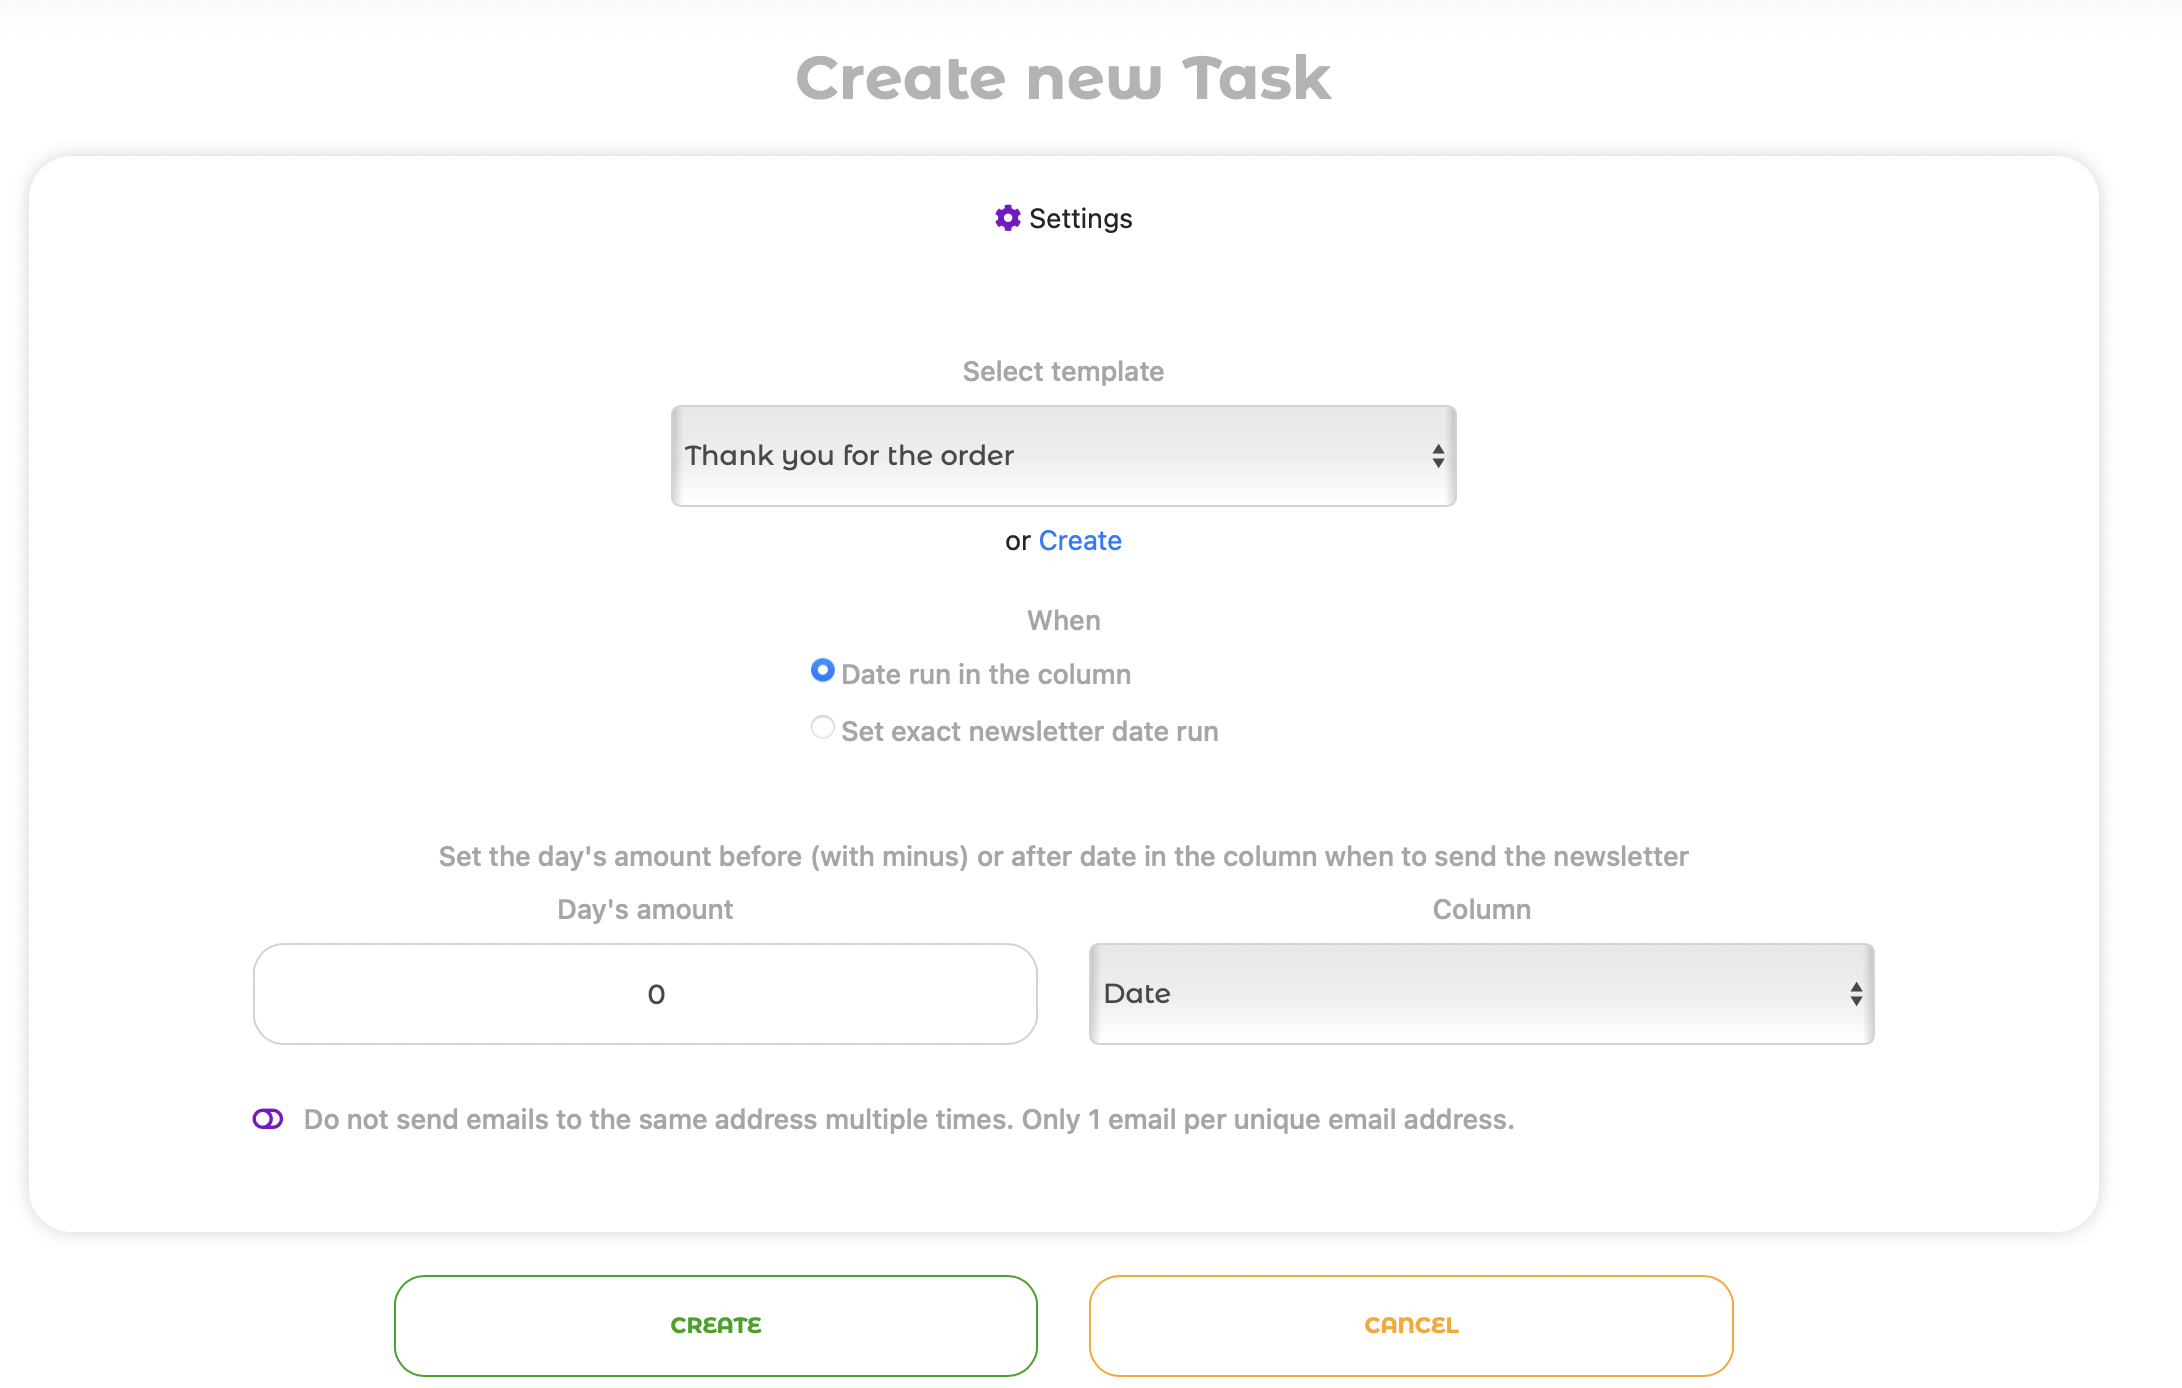Open the Select template dropdown
The width and height of the screenshot is (2182, 1388).
point(1063,456)
